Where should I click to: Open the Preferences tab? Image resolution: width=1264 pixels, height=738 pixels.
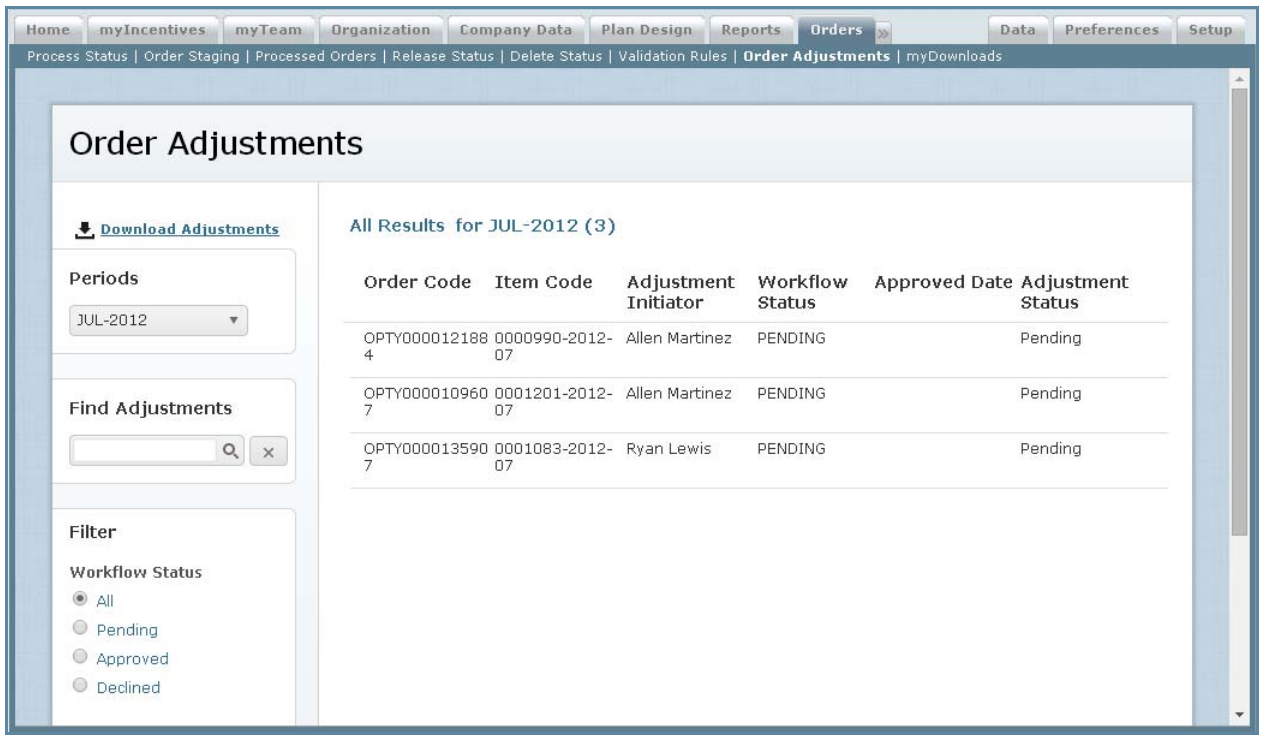1111,29
